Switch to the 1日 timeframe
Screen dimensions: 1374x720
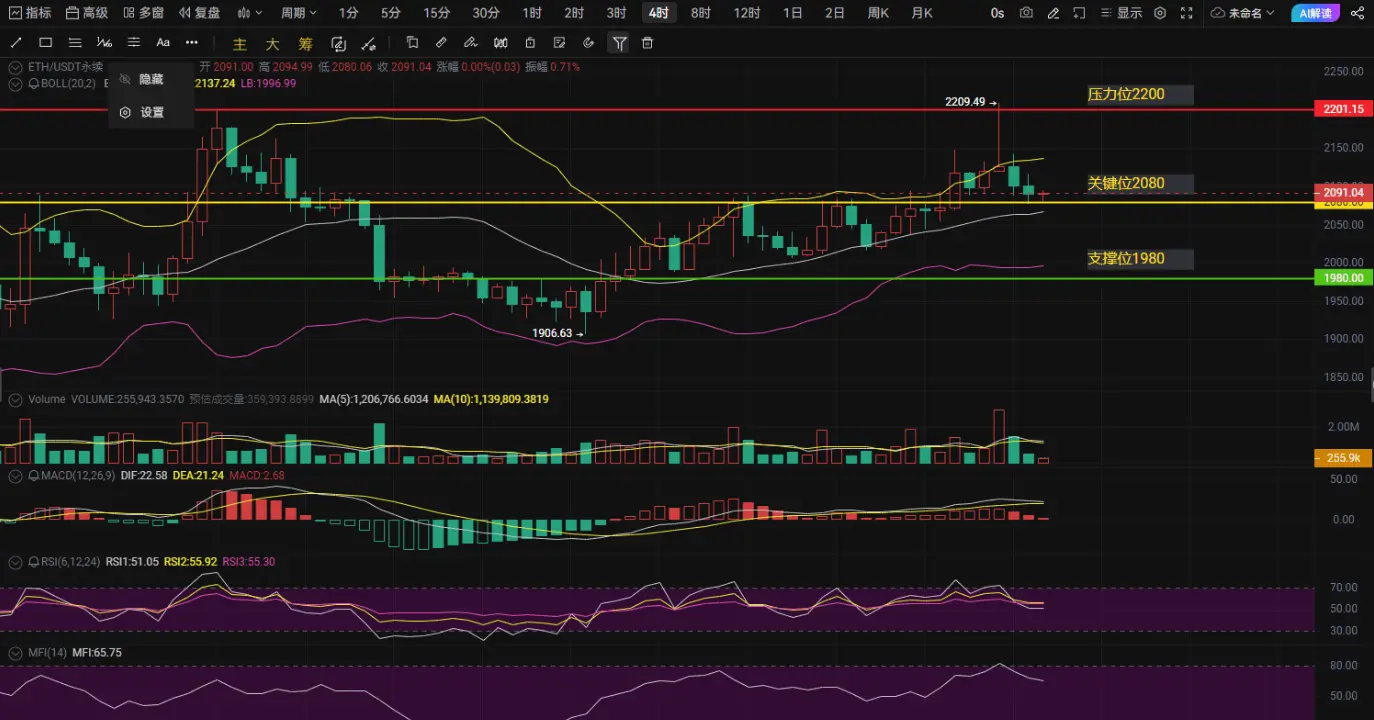click(792, 13)
